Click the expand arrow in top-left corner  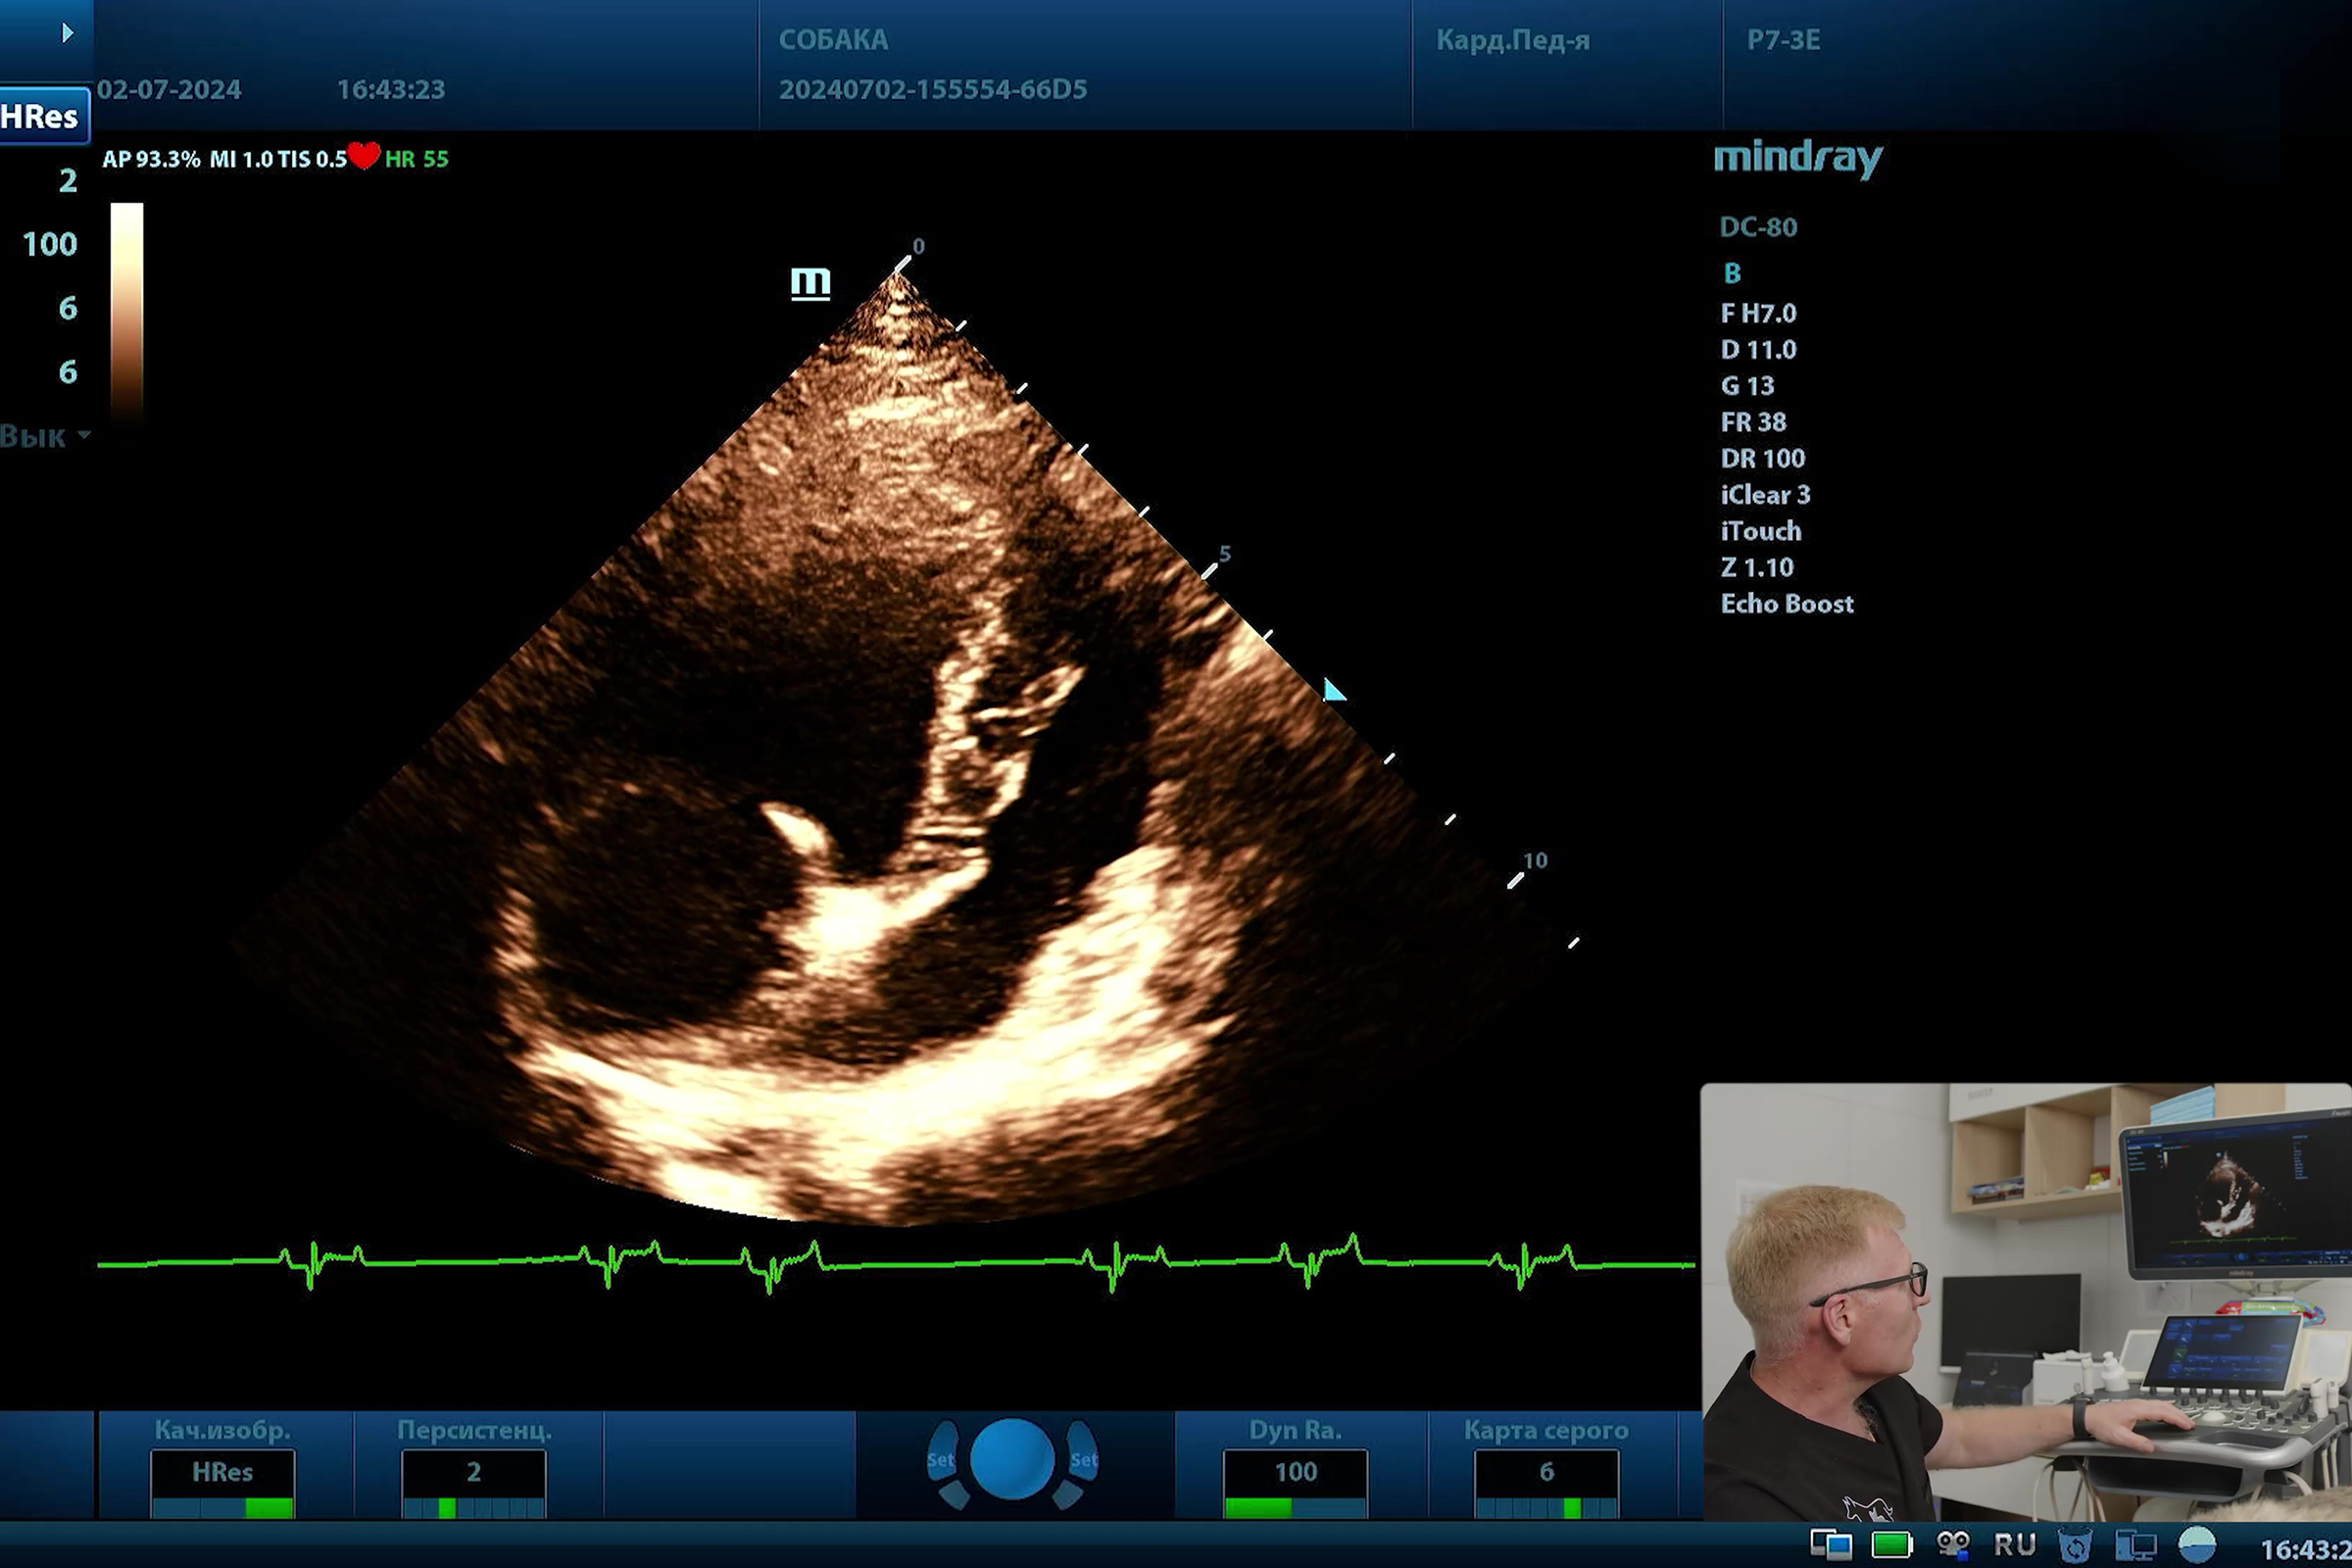[x=67, y=33]
